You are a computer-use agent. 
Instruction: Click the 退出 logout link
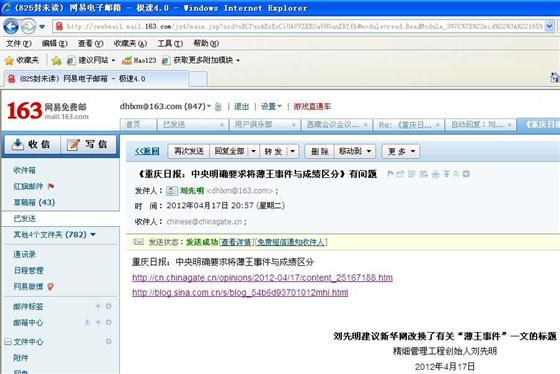point(241,106)
